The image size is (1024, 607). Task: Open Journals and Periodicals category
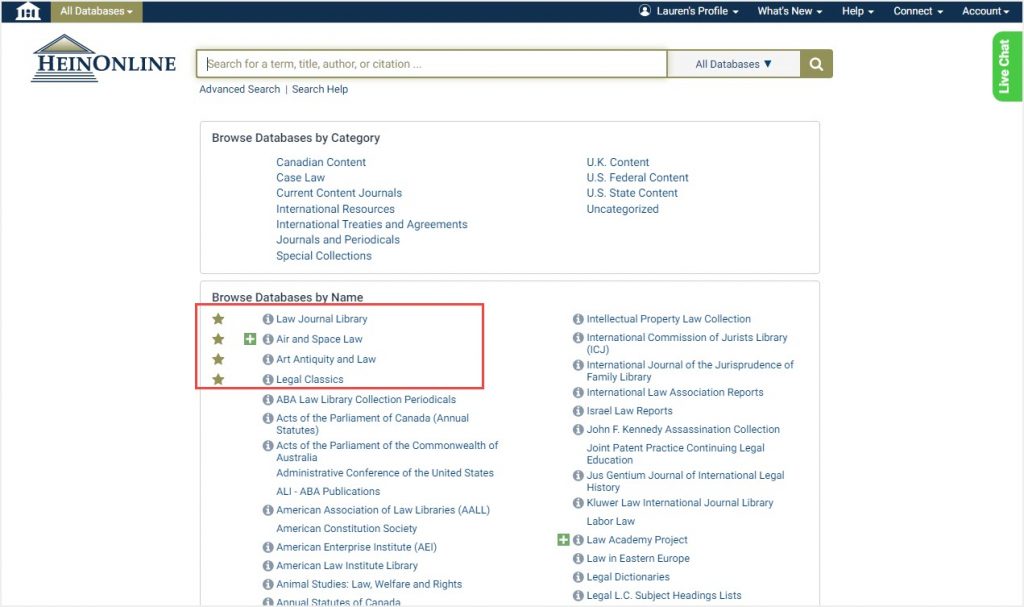(x=338, y=240)
